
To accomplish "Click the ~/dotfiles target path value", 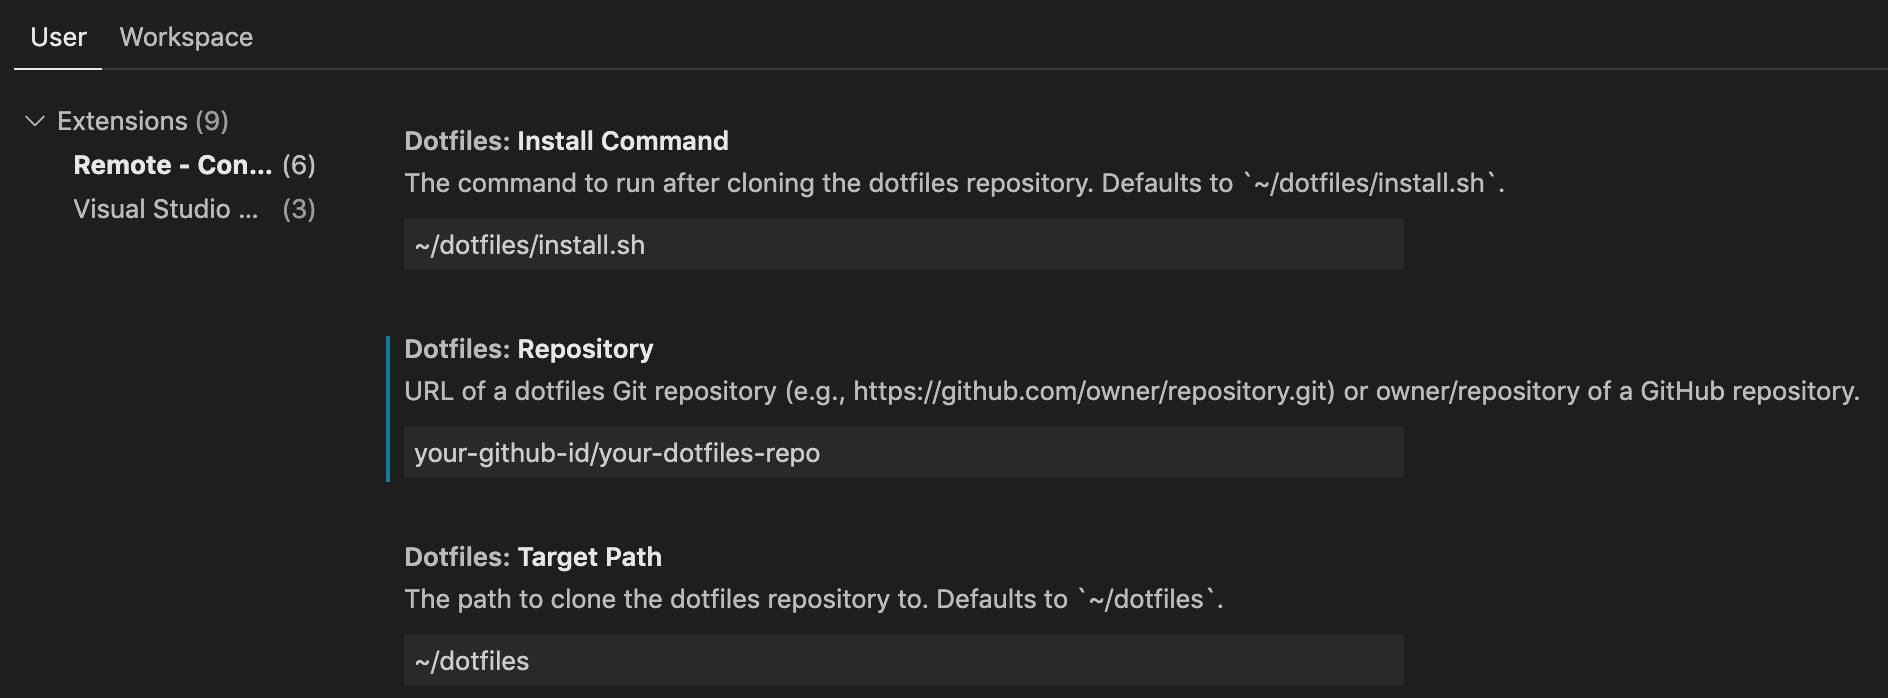I will click(x=472, y=661).
